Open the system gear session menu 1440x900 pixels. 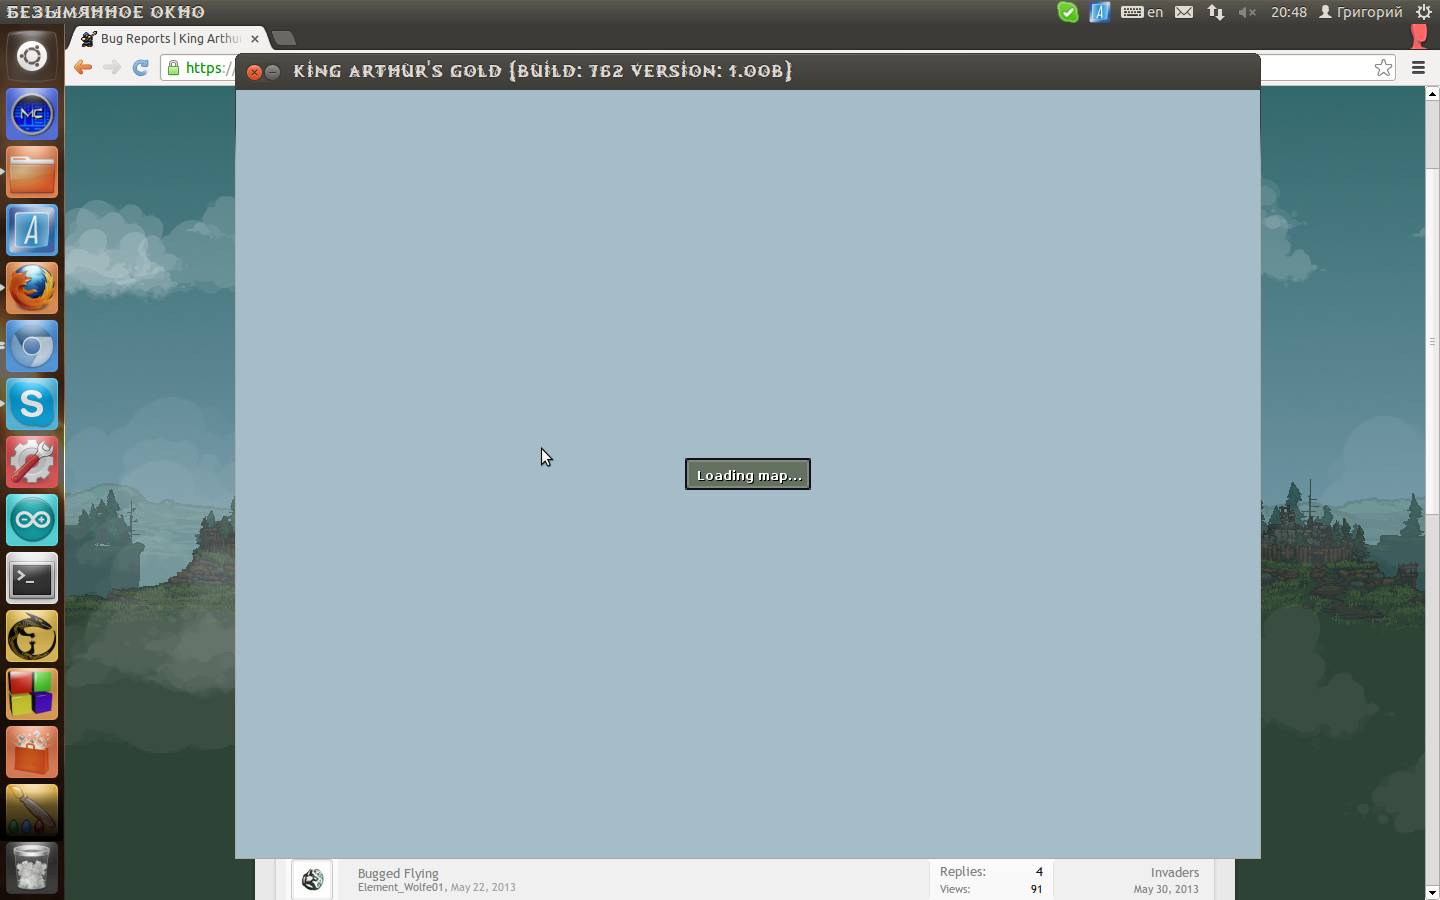(x=1424, y=12)
